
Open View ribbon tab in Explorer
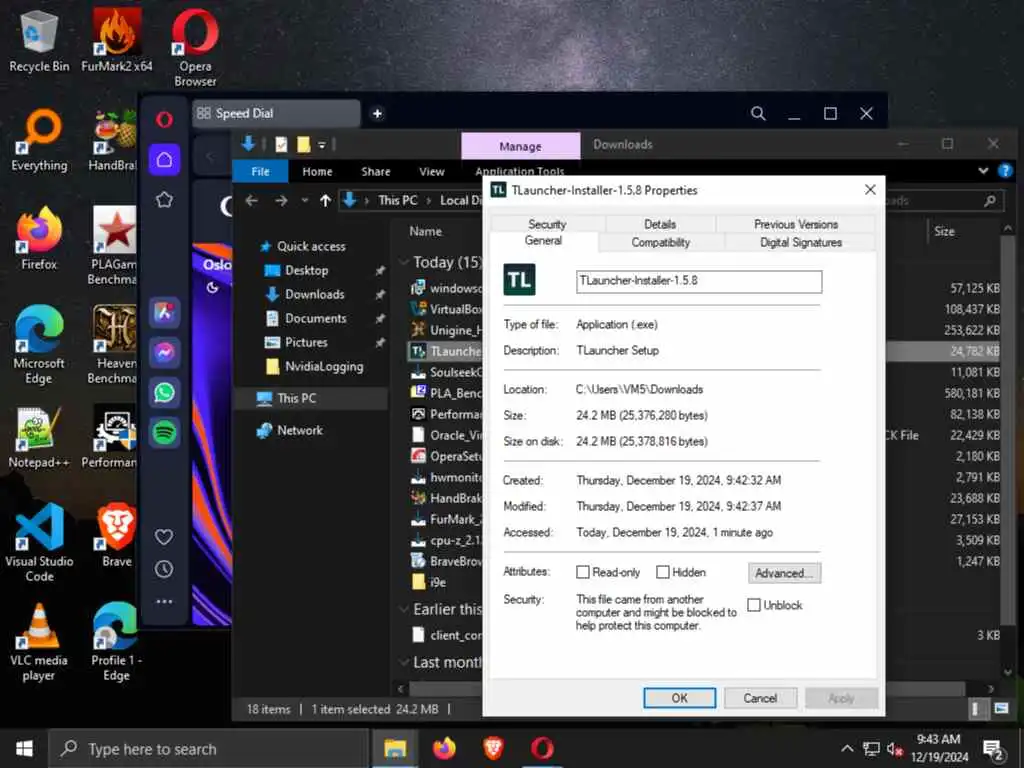click(x=432, y=171)
